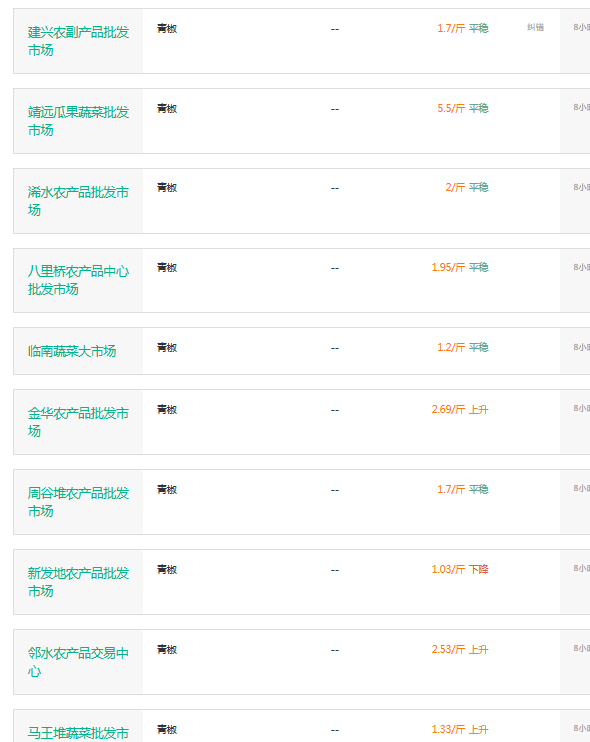Open 马王堆蔬菜批发市场 market link

point(78,733)
